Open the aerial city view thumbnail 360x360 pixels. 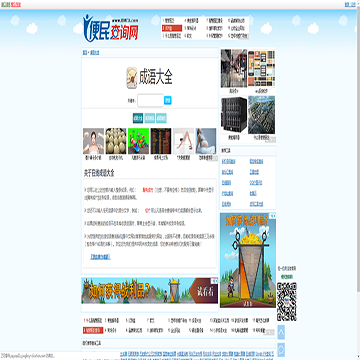pos(262,115)
